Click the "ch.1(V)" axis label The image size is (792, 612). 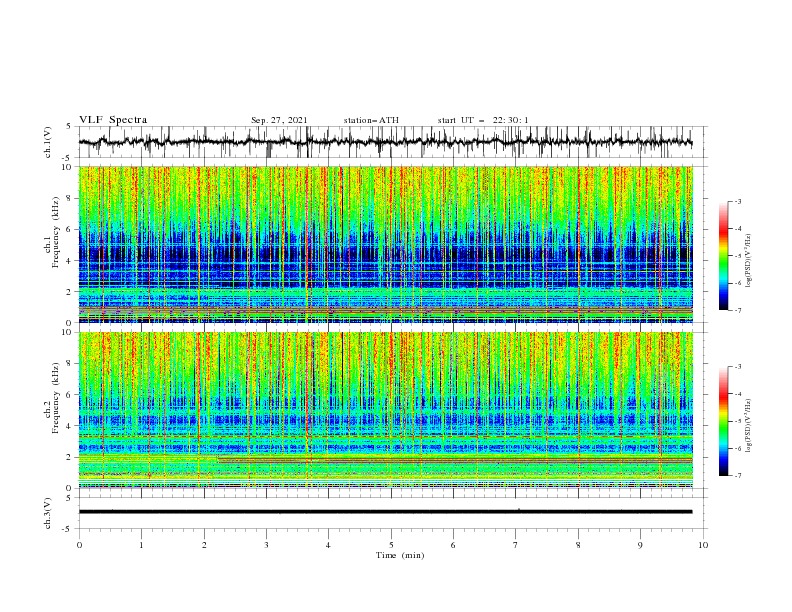[48, 142]
